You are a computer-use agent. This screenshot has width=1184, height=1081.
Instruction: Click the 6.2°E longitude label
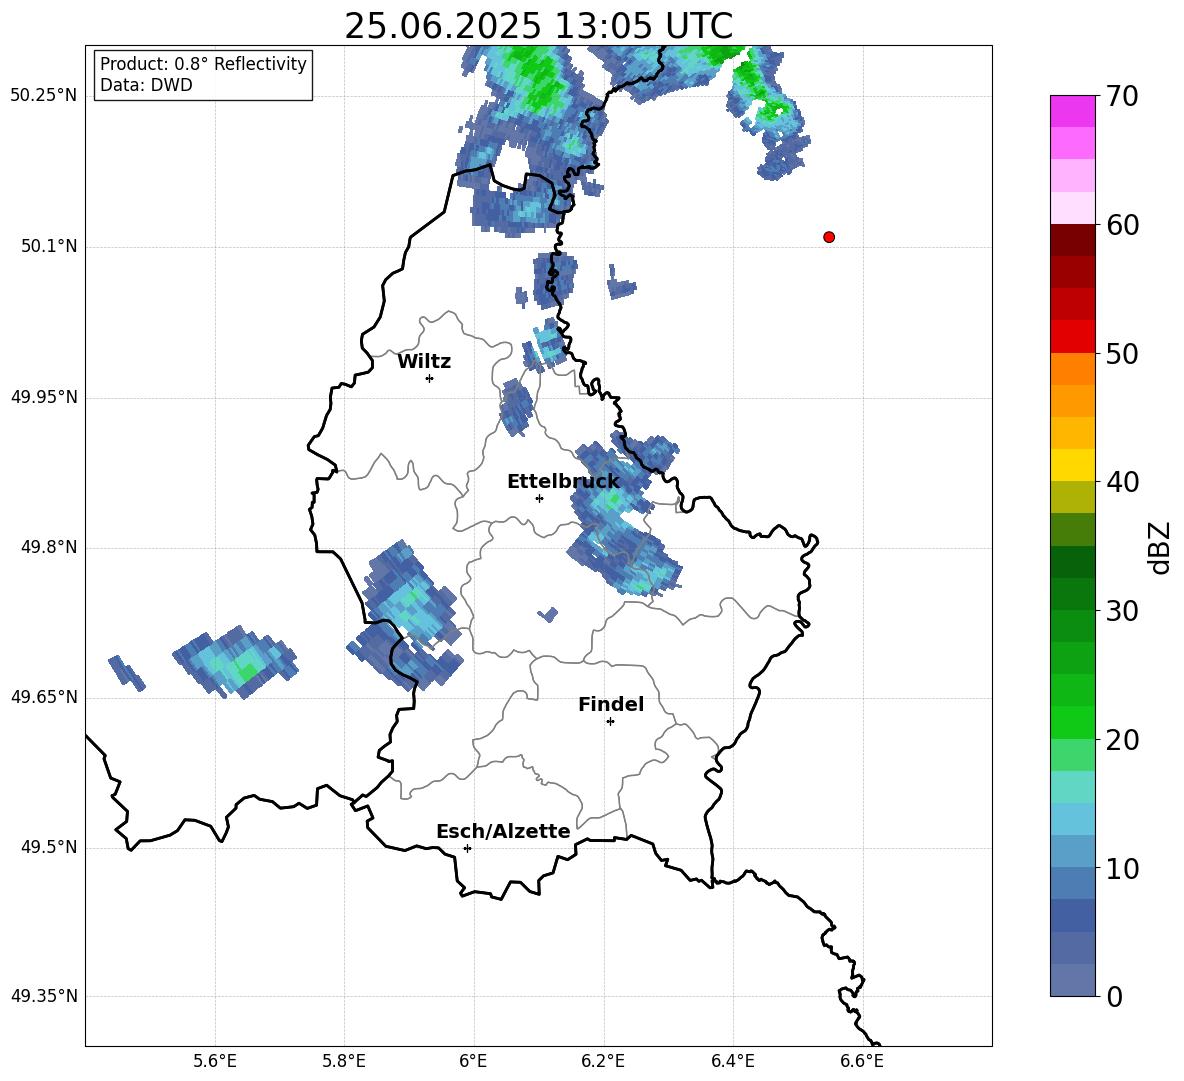coord(603,1061)
